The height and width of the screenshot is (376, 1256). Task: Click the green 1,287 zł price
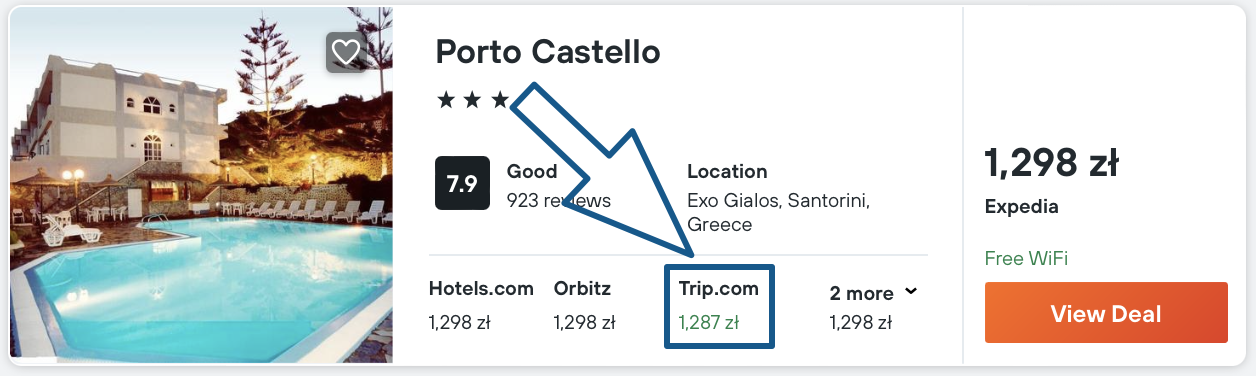coord(708,322)
